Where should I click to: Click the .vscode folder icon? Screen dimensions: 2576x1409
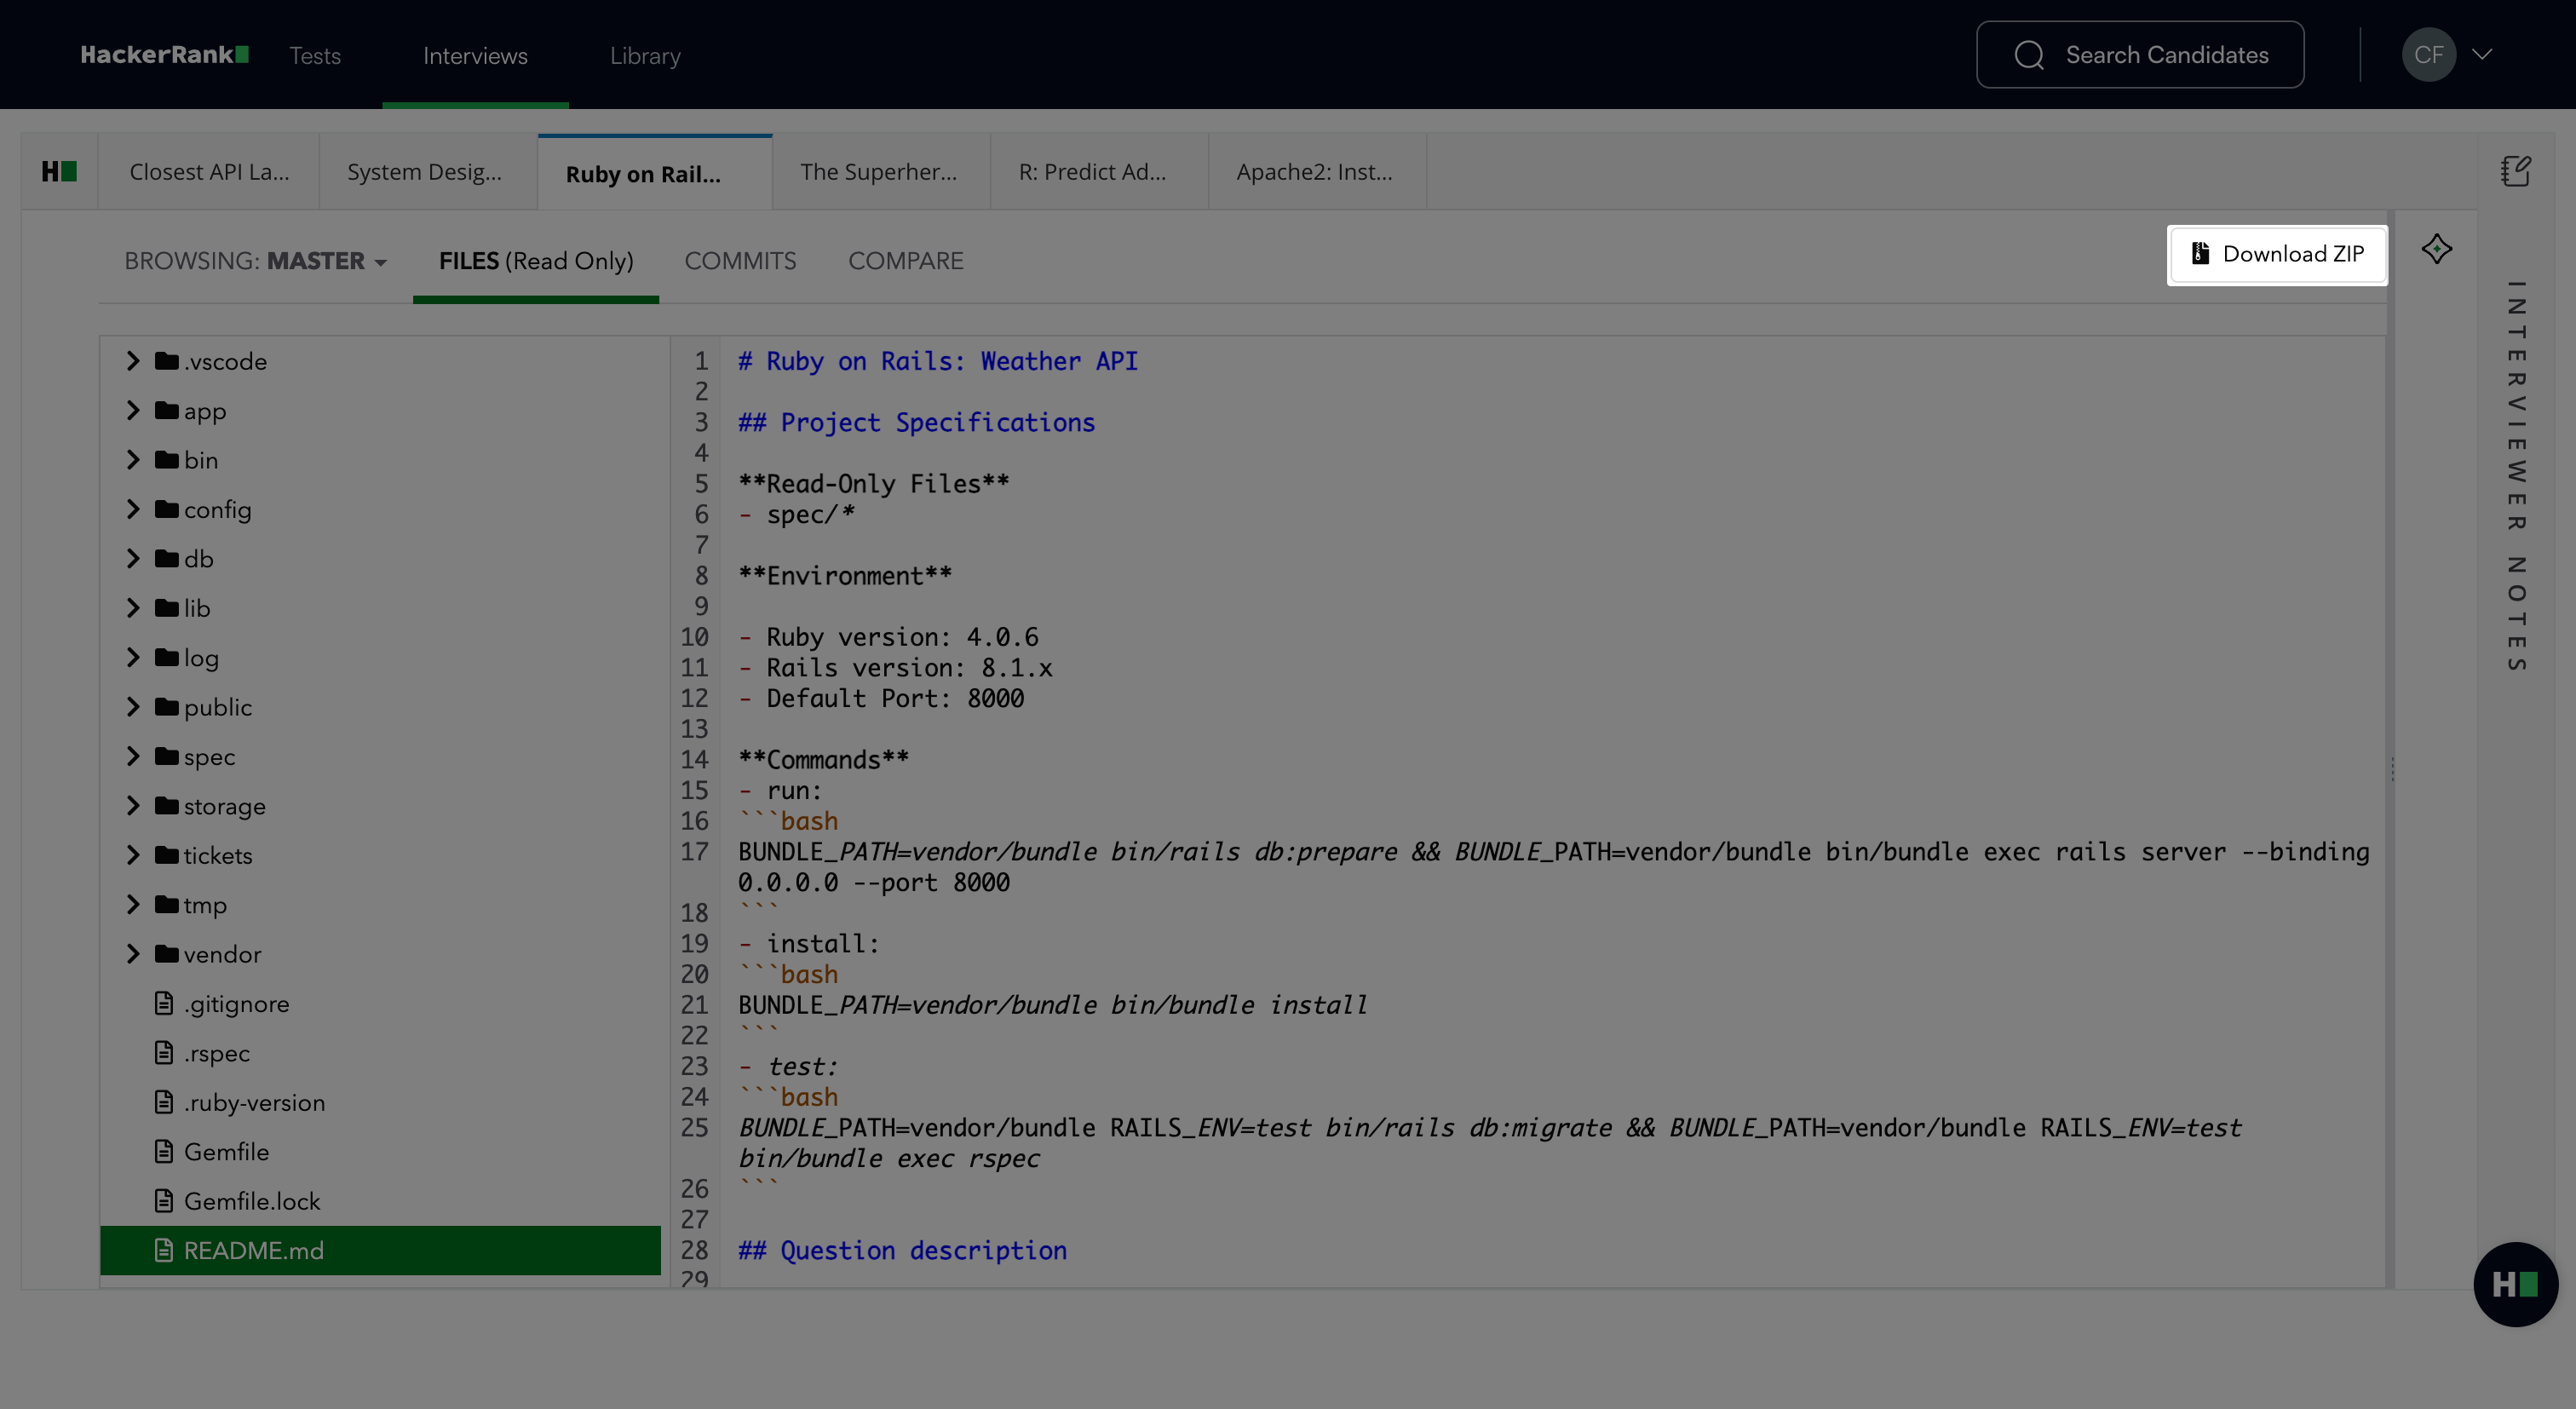pyautogui.click(x=167, y=361)
